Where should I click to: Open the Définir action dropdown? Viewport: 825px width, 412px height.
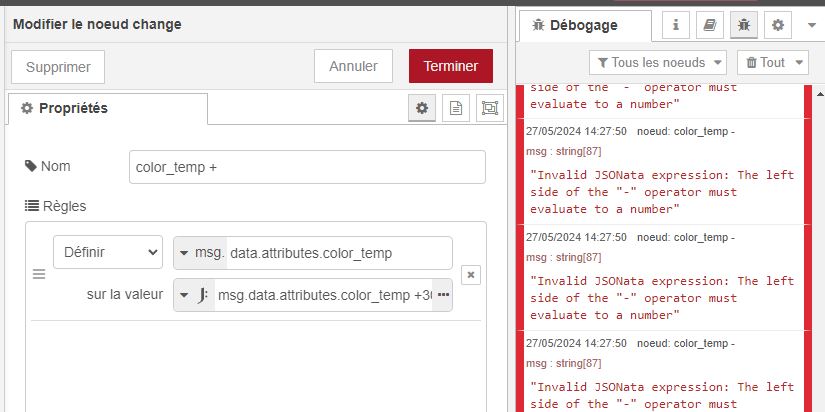pos(107,253)
